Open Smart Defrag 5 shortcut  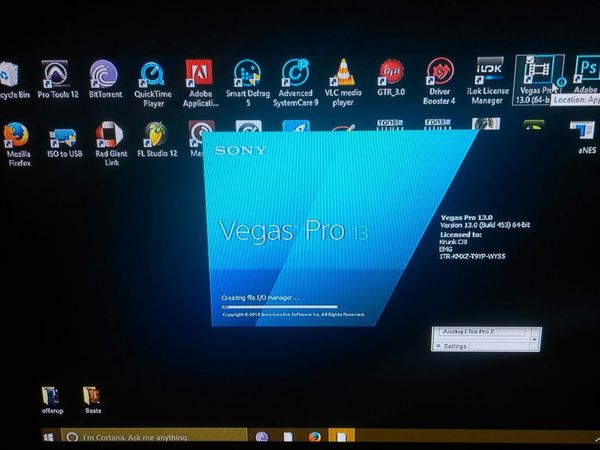[248, 83]
